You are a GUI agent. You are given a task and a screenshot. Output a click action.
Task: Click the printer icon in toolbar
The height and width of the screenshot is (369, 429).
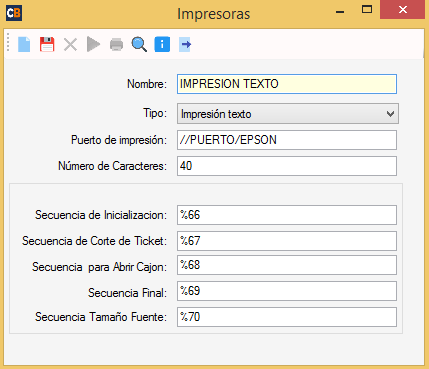[116, 45]
